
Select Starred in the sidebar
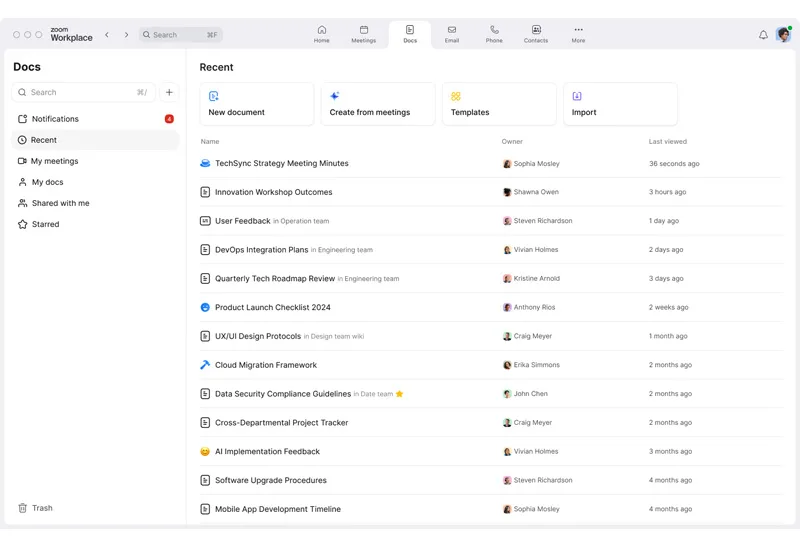[x=45, y=224]
